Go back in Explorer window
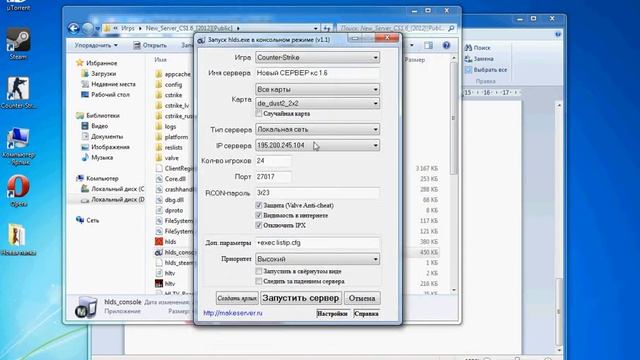This screenshot has height=360, width=640. pos(73,28)
